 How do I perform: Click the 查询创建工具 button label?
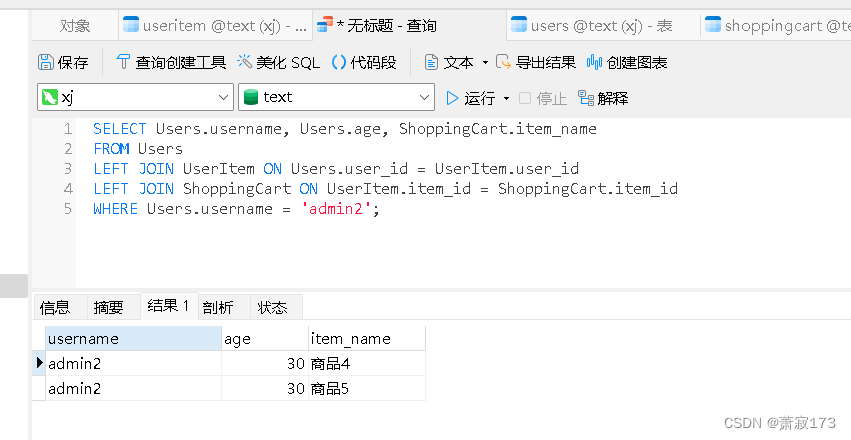(x=180, y=62)
